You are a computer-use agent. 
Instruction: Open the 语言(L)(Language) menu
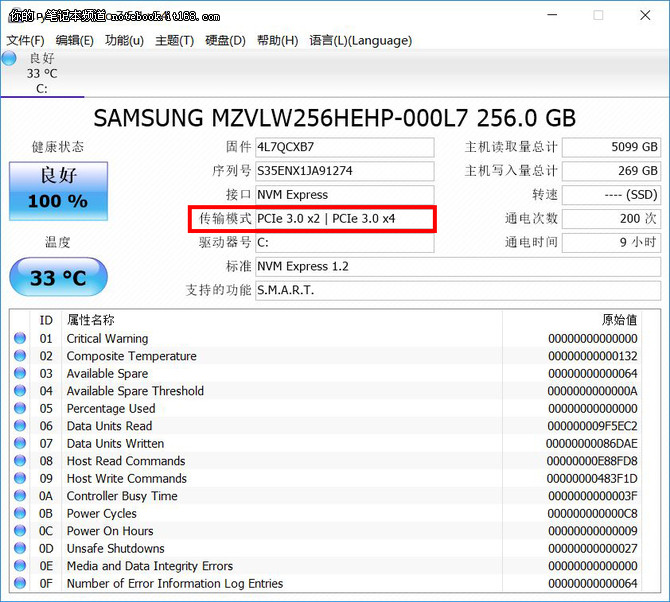(x=361, y=41)
